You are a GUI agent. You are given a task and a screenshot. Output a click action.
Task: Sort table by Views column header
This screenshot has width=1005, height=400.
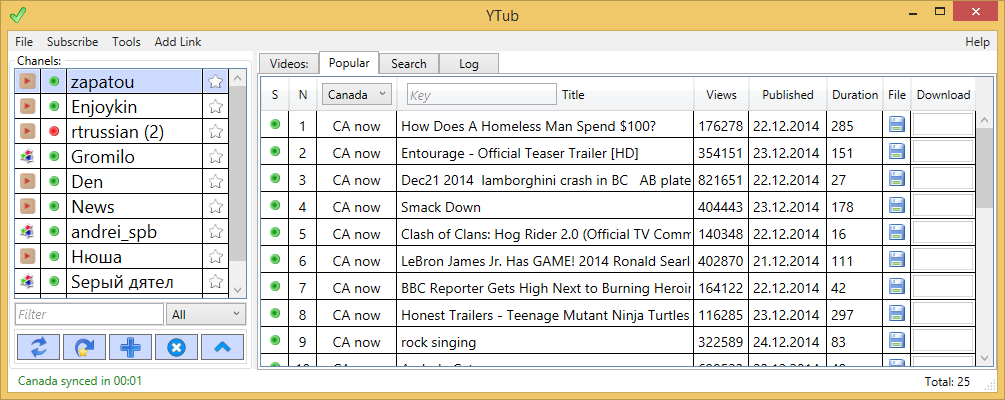point(721,94)
